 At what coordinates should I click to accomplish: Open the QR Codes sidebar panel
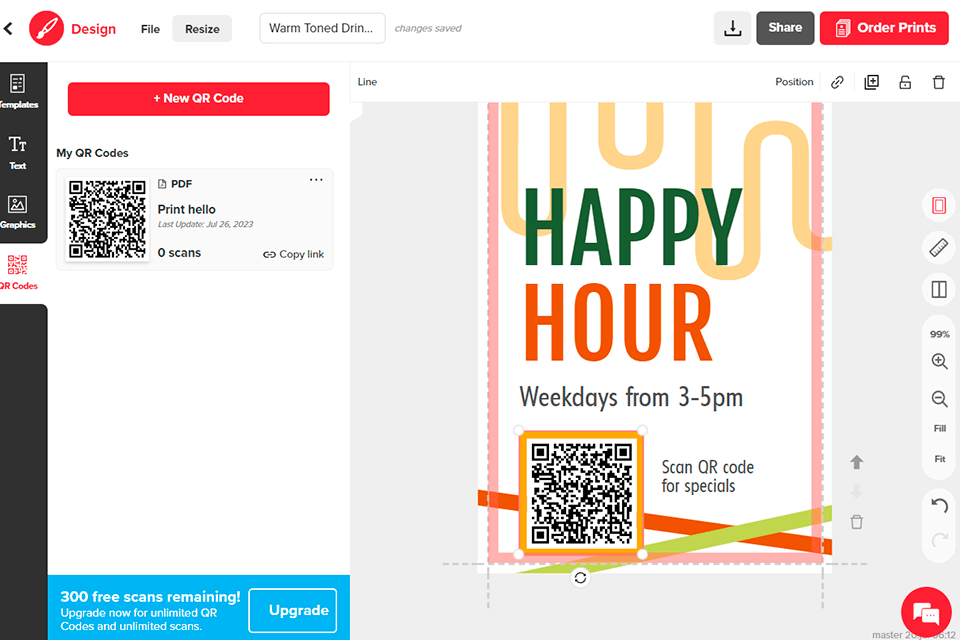point(18,273)
